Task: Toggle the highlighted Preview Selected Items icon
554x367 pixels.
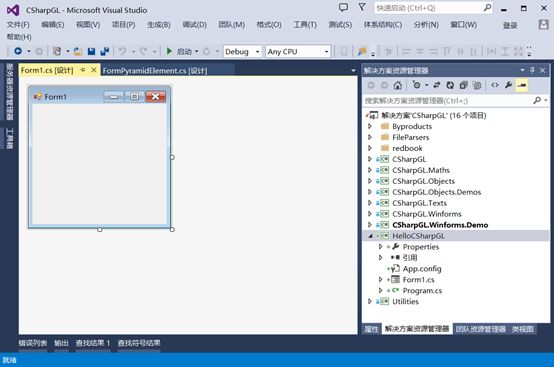Action: click(522, 85)
